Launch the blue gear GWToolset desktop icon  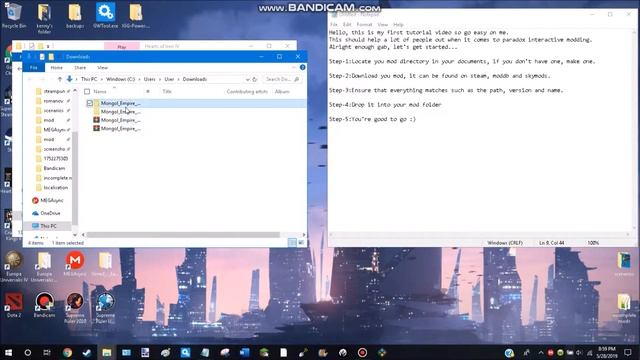tap(105, 16)
